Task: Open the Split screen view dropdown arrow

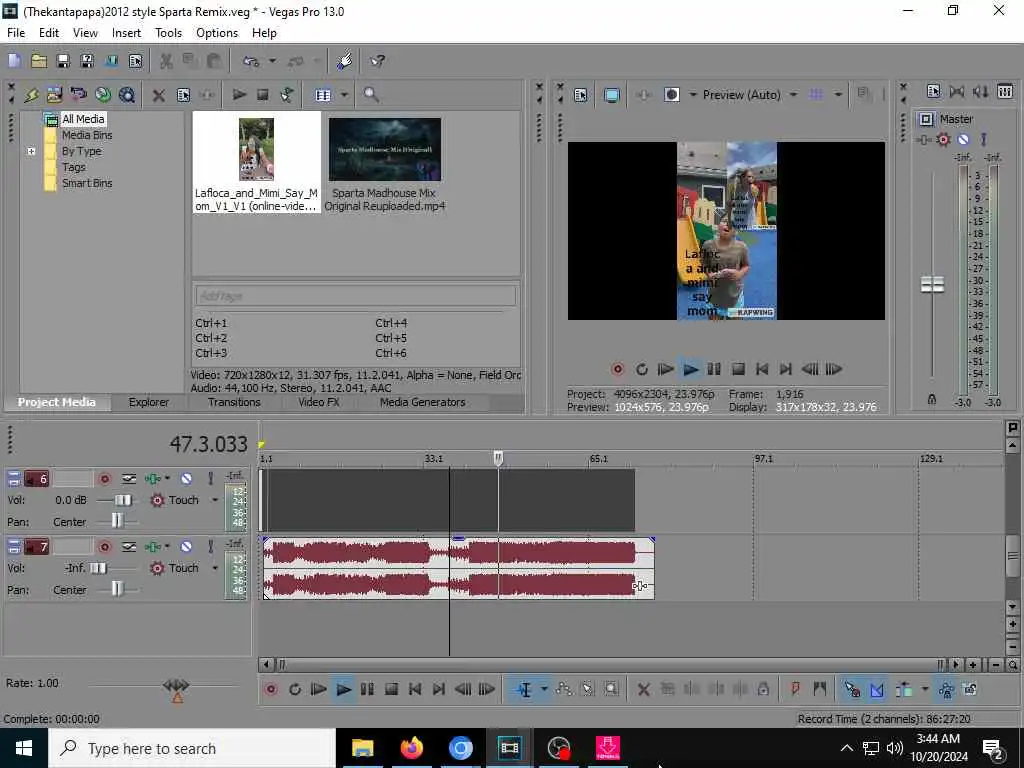Action: coord(693,95)
